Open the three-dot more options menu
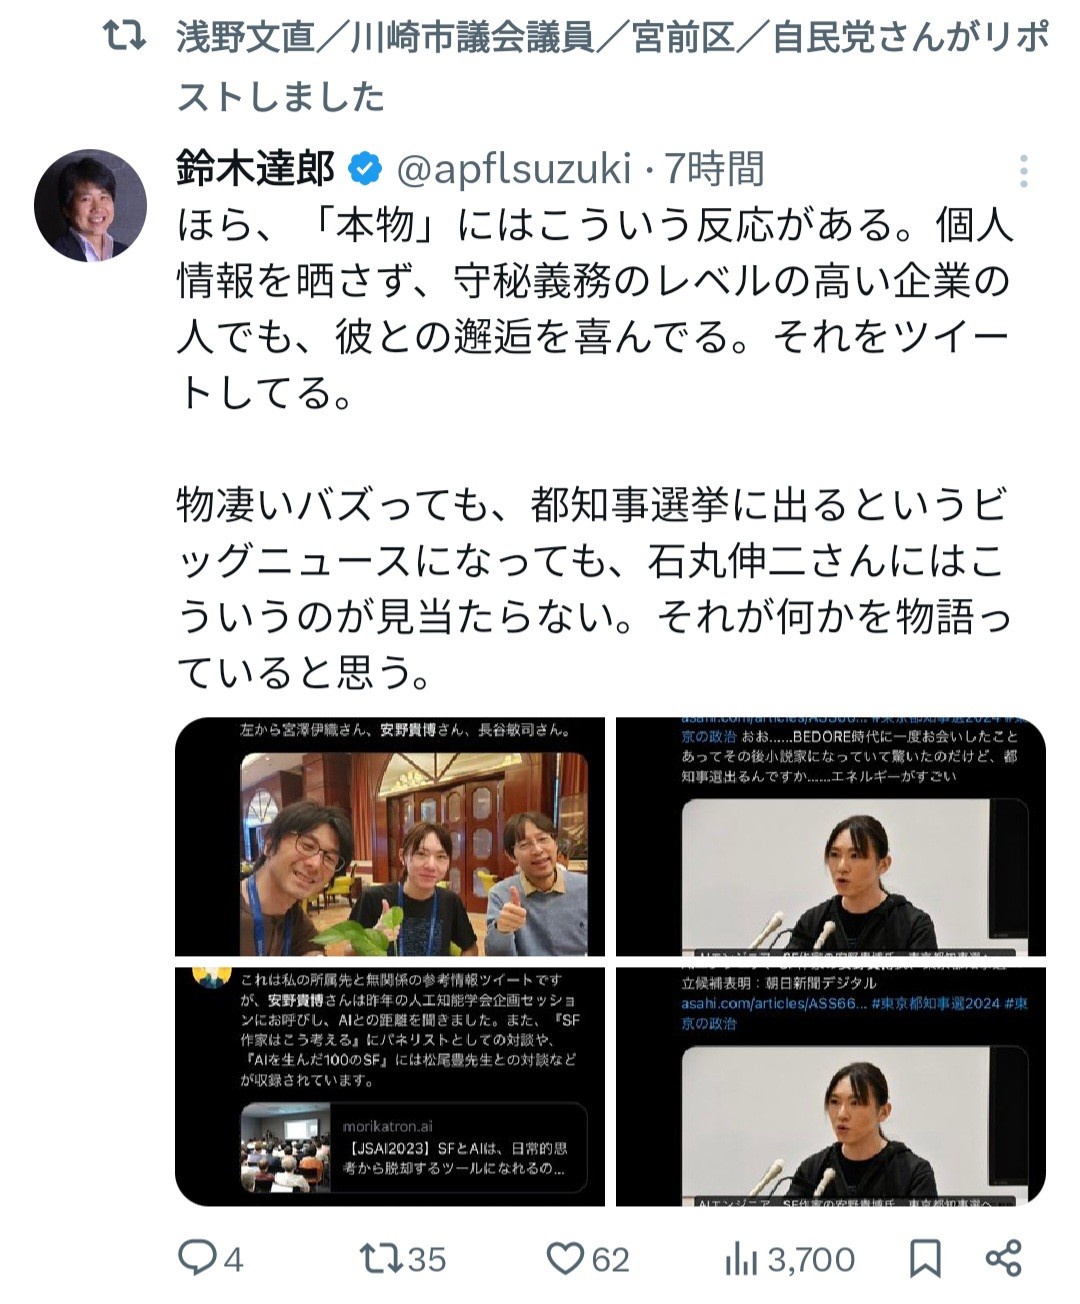 [1023, 172]
